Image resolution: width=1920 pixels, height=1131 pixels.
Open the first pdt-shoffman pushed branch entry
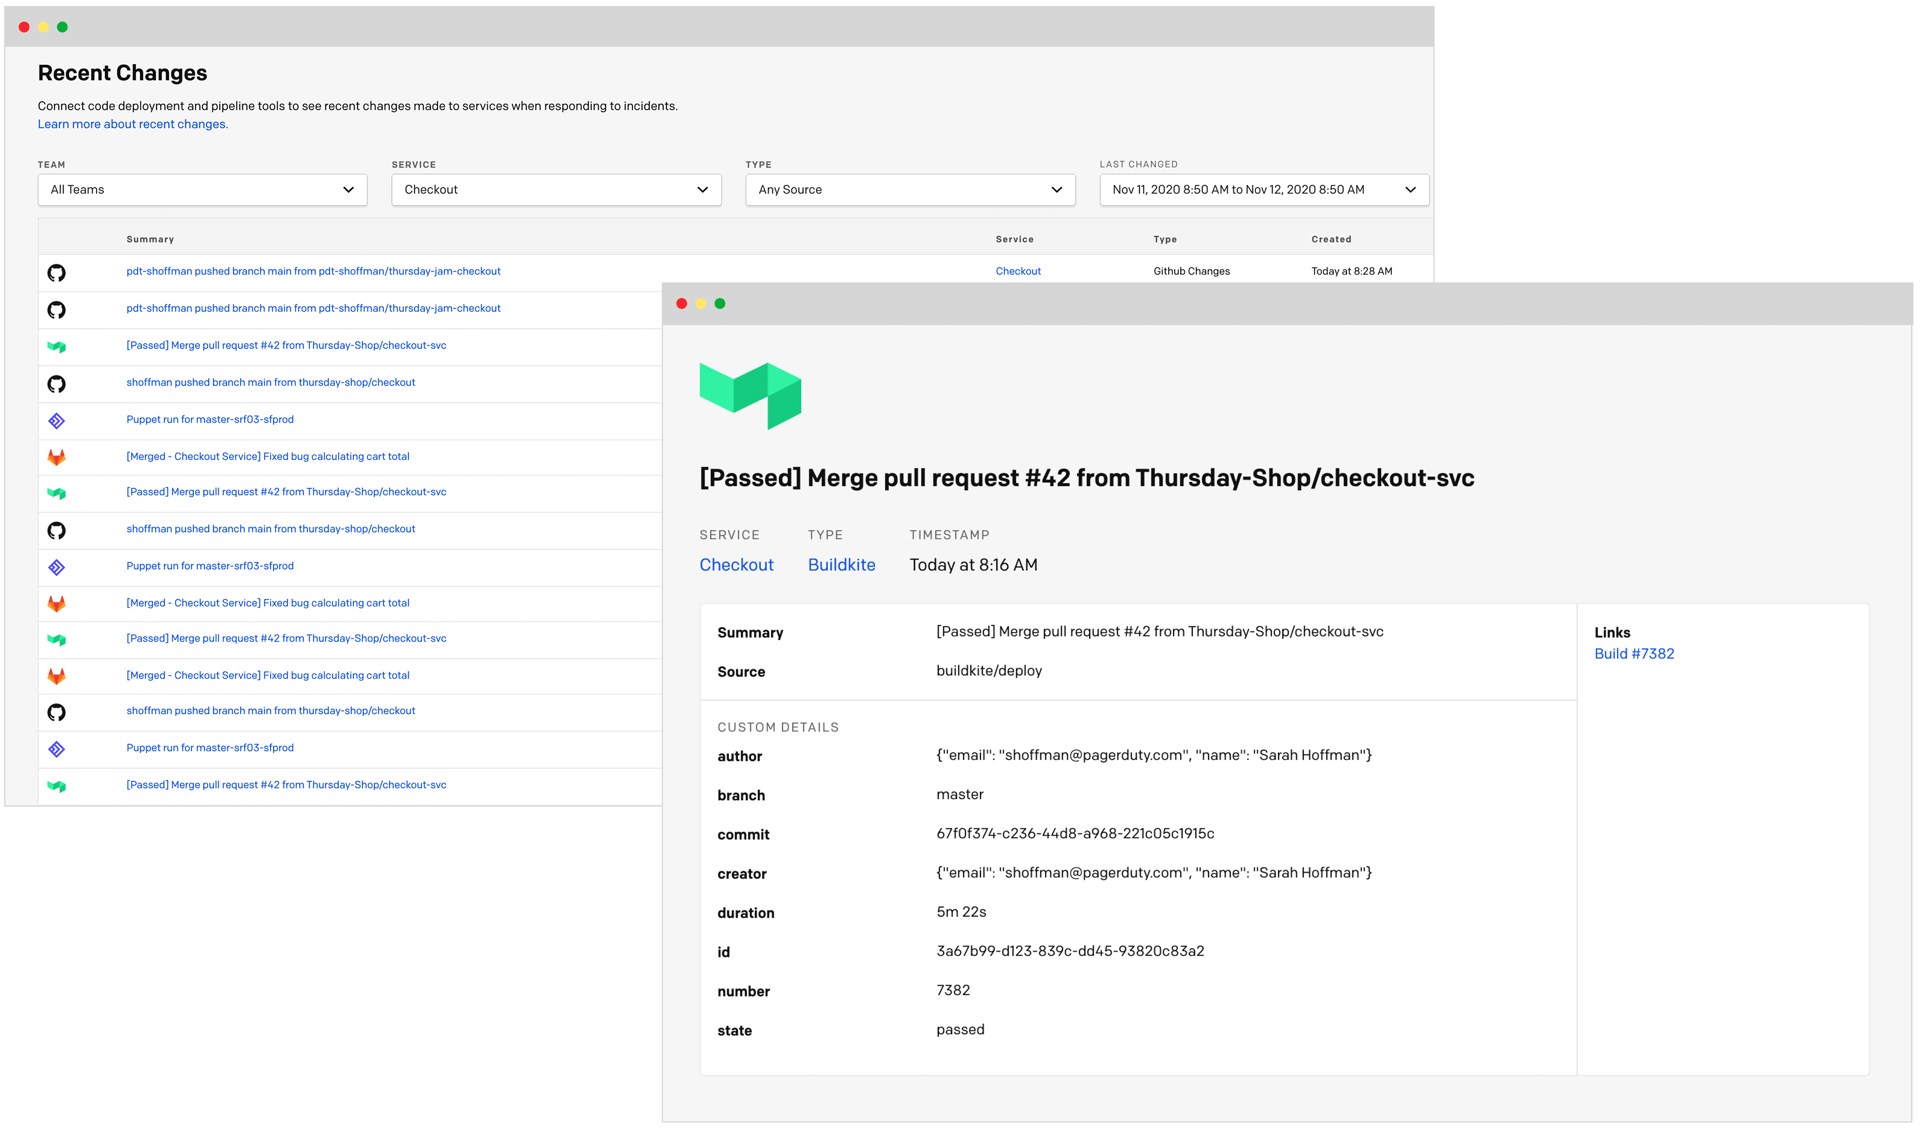tap(313, 271)
